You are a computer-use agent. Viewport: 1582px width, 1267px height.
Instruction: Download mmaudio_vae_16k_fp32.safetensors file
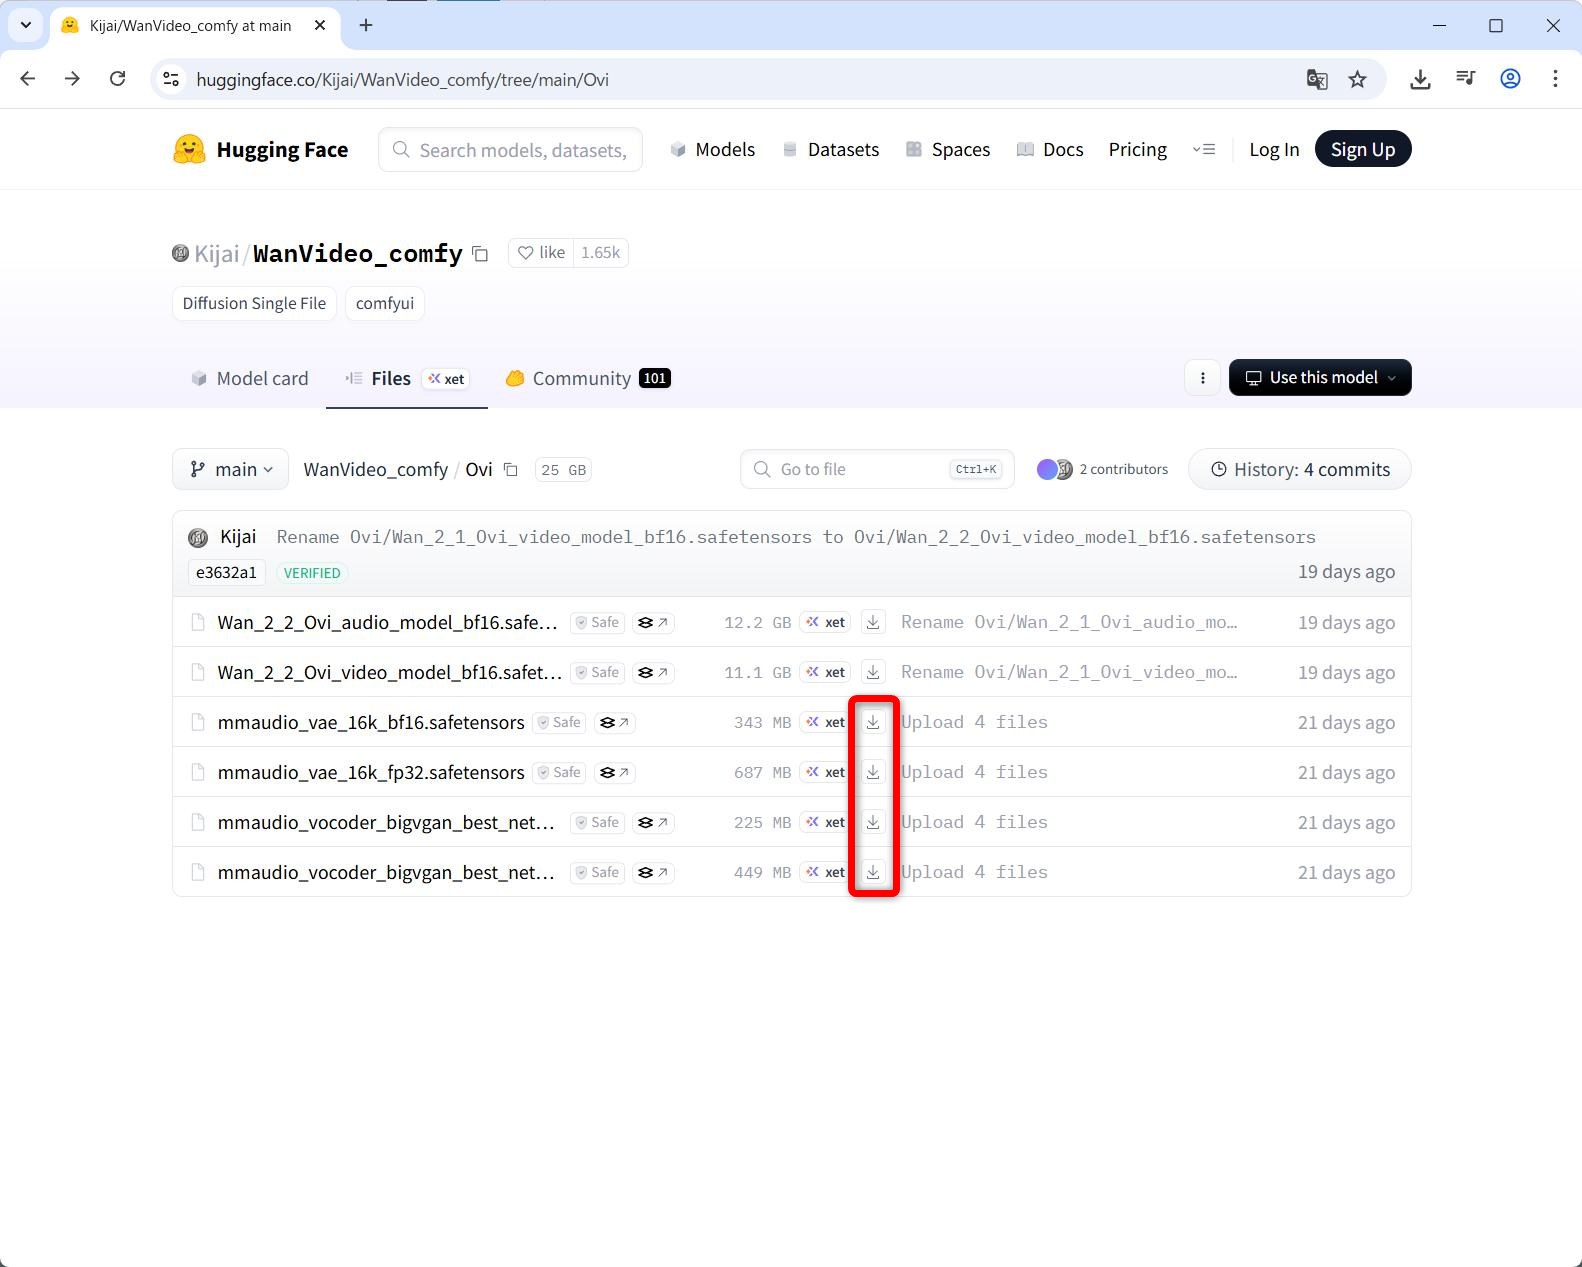[873, 772]
